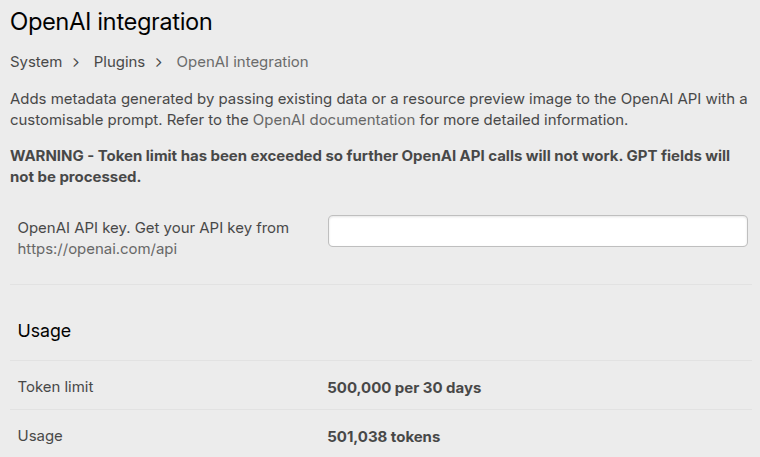Viewport: 760px width, 457px height.
Task: Focus the OpenAI API key input field
Action: (537, 231)
